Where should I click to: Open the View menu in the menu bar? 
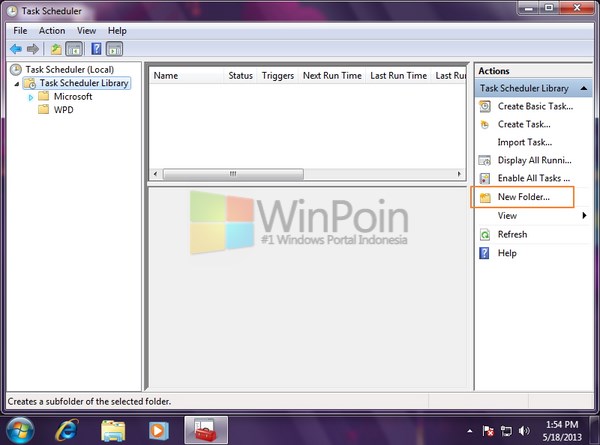[x=86, y=31]
